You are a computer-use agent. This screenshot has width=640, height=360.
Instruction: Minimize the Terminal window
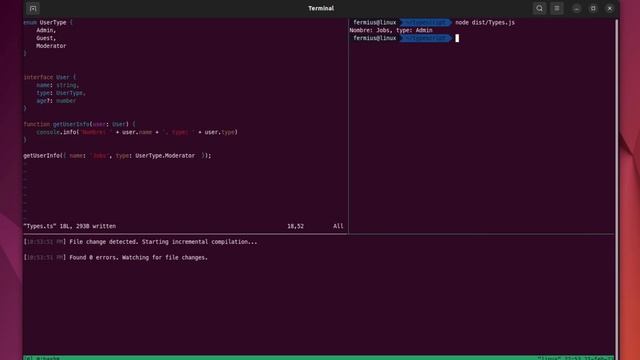click(576, 8)
